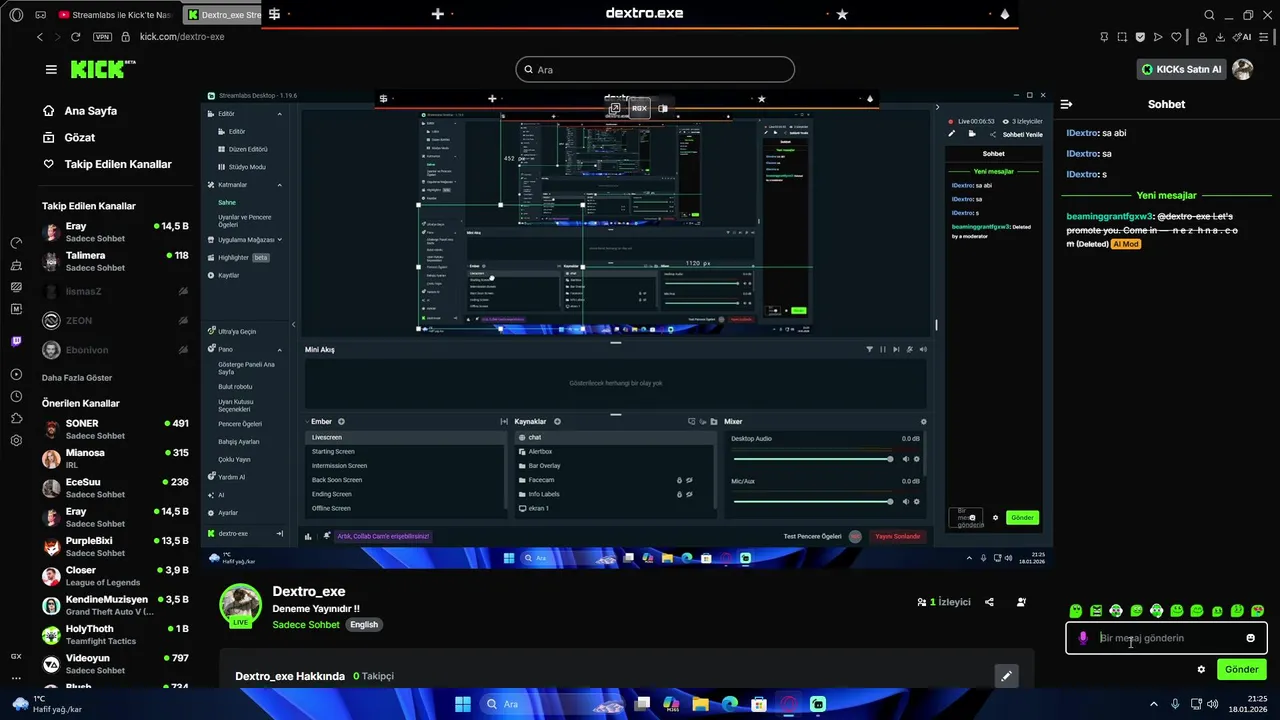1280x720 pixels.
Task: Click Sadece Sohbet category under stream title
Action: [306, 625]
